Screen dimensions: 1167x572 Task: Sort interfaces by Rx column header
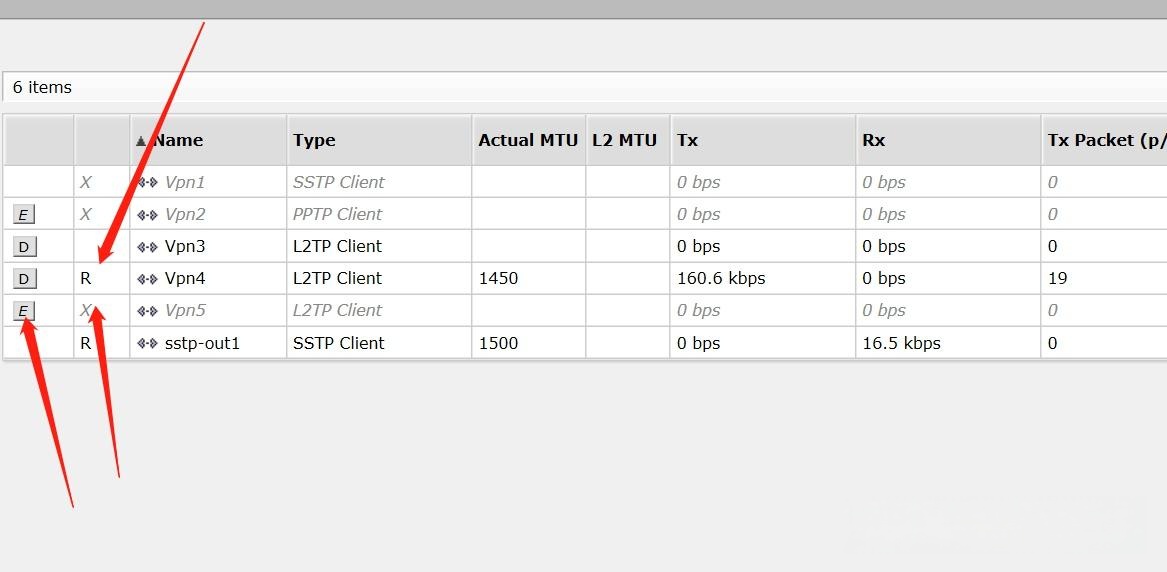(873, 140)
